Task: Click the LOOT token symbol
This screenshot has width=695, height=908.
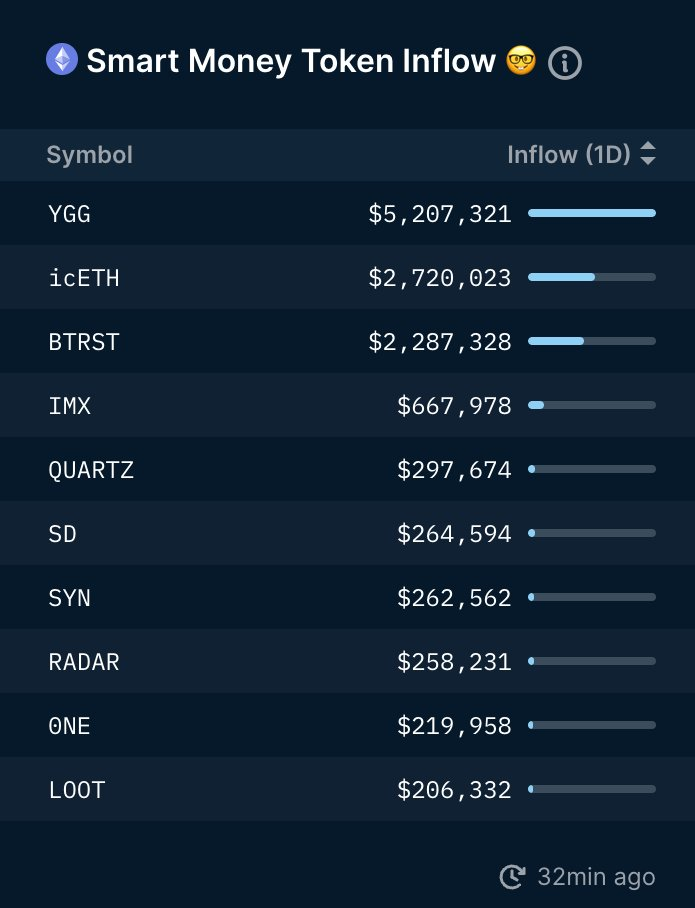Action: click(77, 789)
